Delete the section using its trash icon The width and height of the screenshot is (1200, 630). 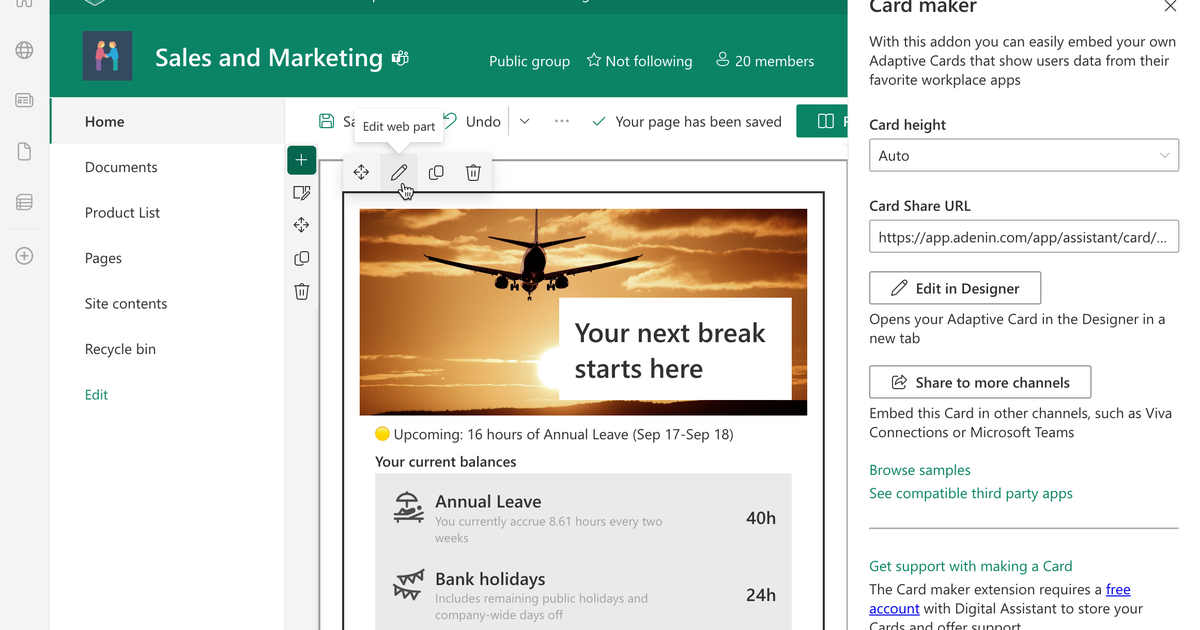click(301, 291)
